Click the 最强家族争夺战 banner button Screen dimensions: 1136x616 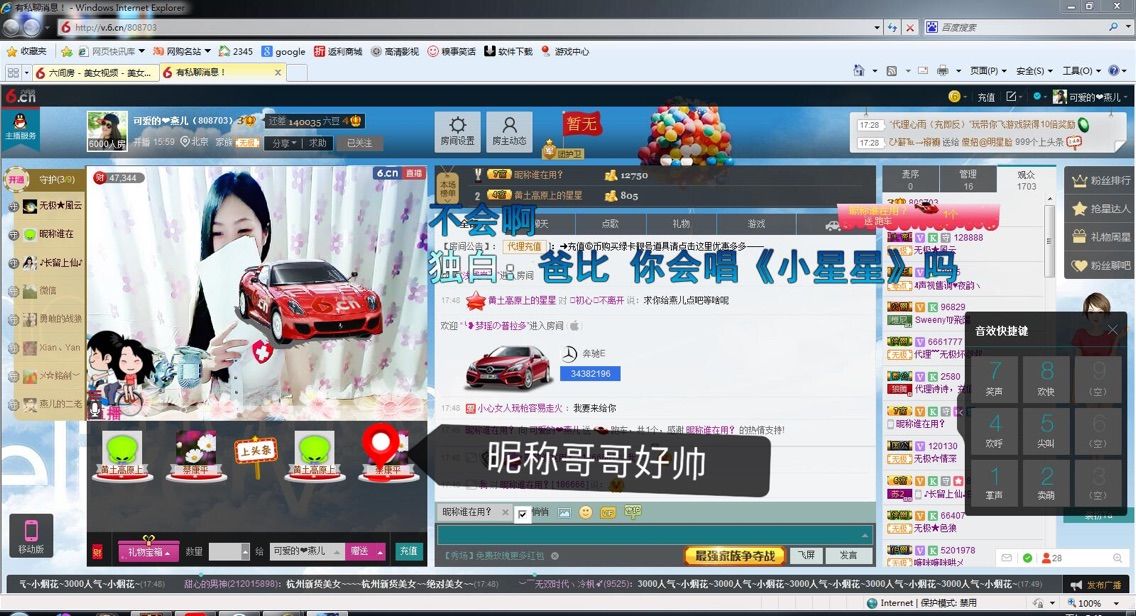coord(735,556)
